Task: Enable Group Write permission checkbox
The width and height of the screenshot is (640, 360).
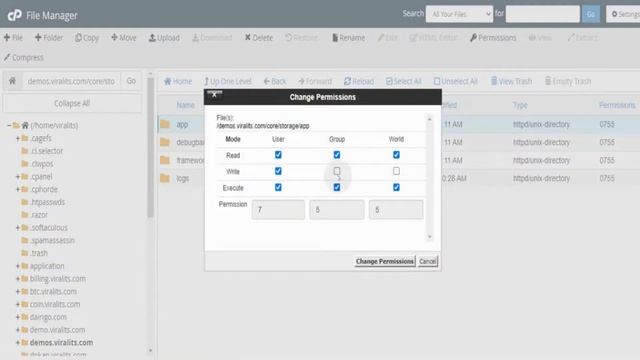Action: point(337,171)
